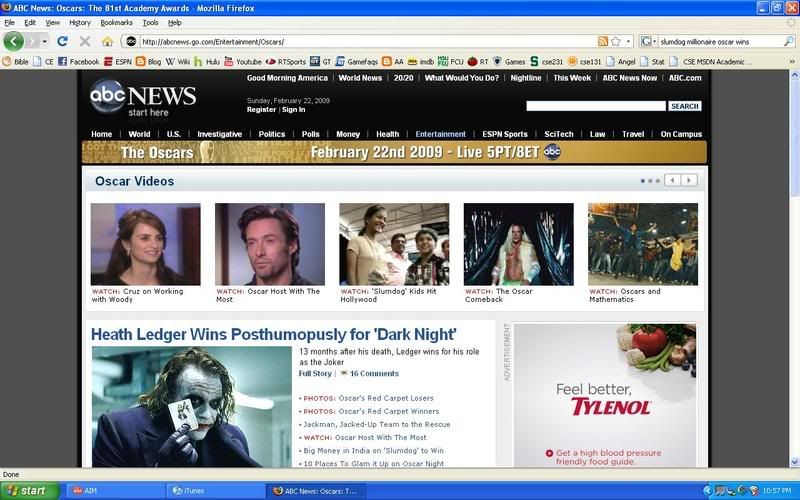800x500 pixels.
Task: Show previous Oscar Videos with left arrow
Action: (672, 180)
